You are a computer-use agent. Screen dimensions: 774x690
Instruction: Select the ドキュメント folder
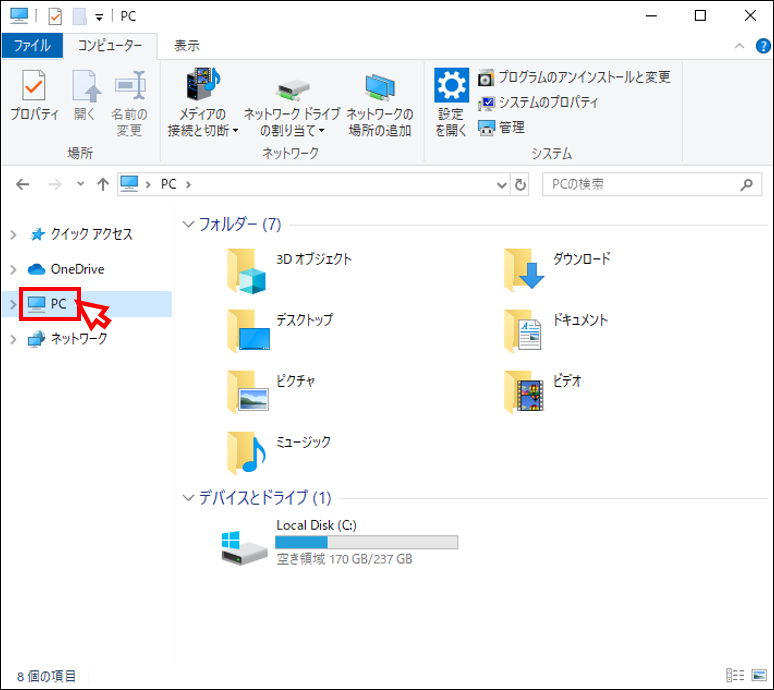[x=556, y=331]
